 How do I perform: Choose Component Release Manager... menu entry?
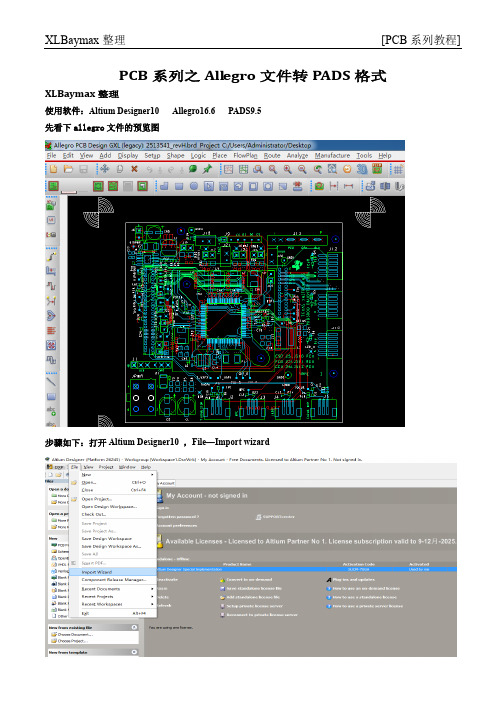pyautogui.click(x=114, y=580)
